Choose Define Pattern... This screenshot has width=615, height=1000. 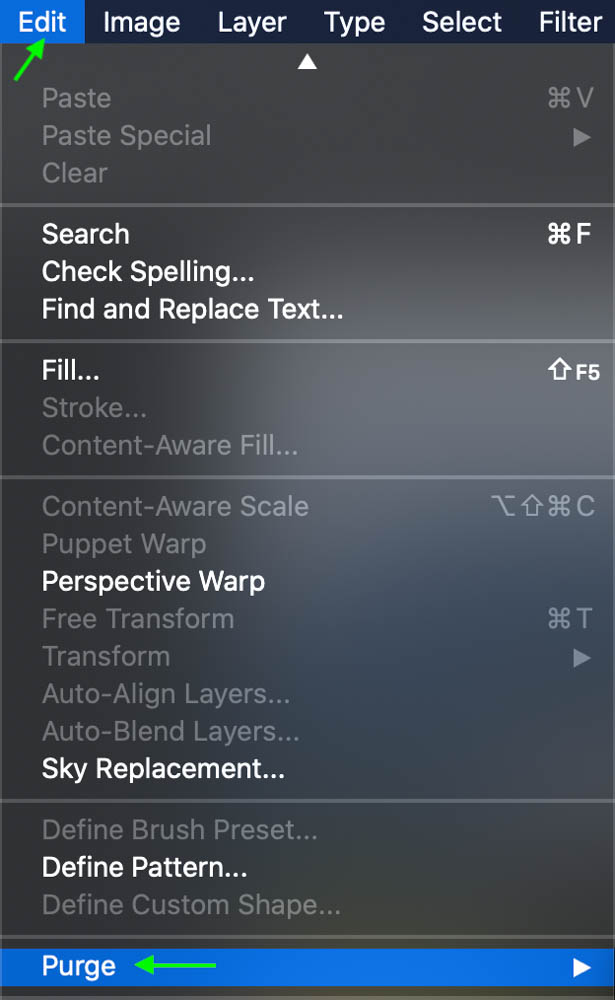308,867
